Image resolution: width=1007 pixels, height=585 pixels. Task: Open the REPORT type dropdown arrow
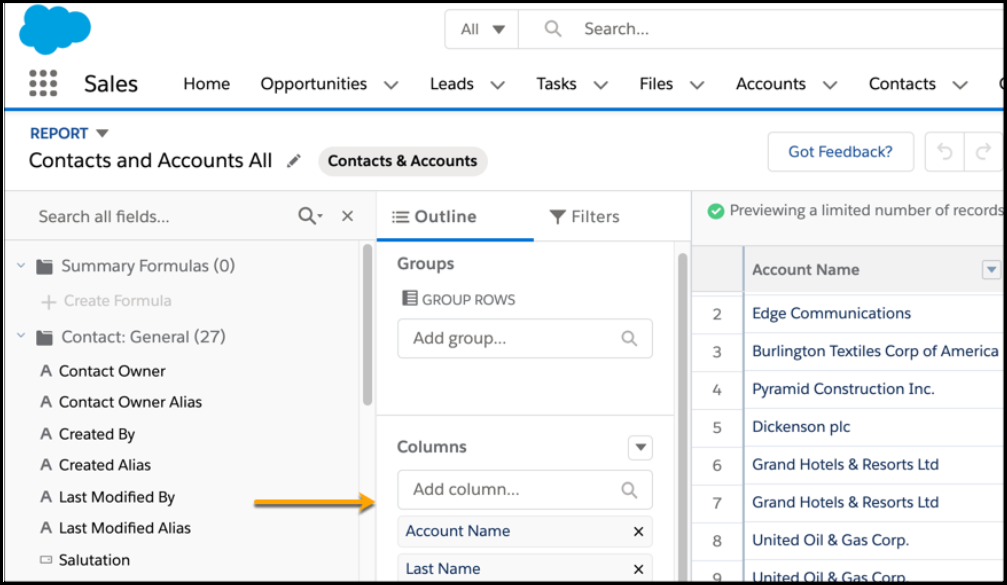[102, 133]
